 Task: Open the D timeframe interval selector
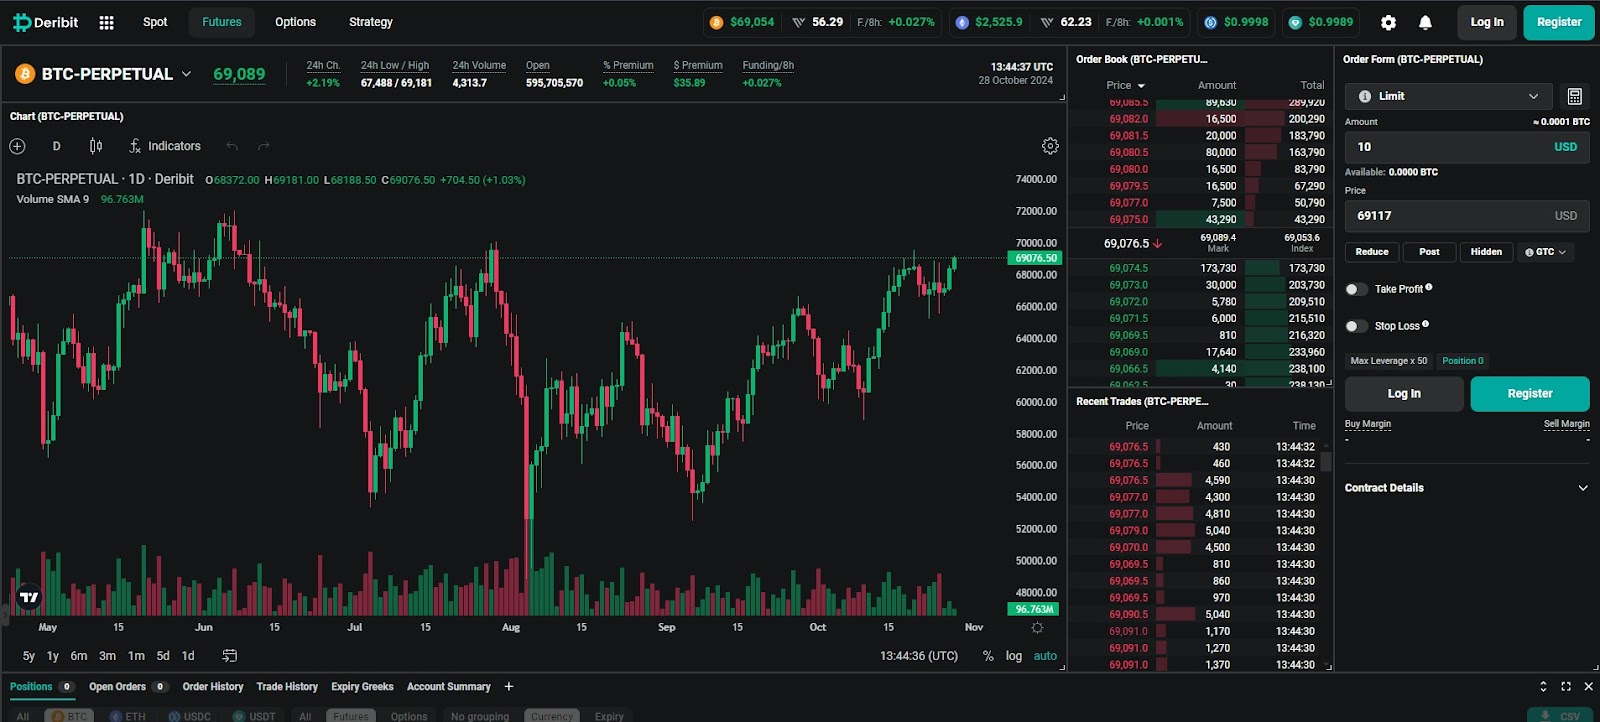57,146
